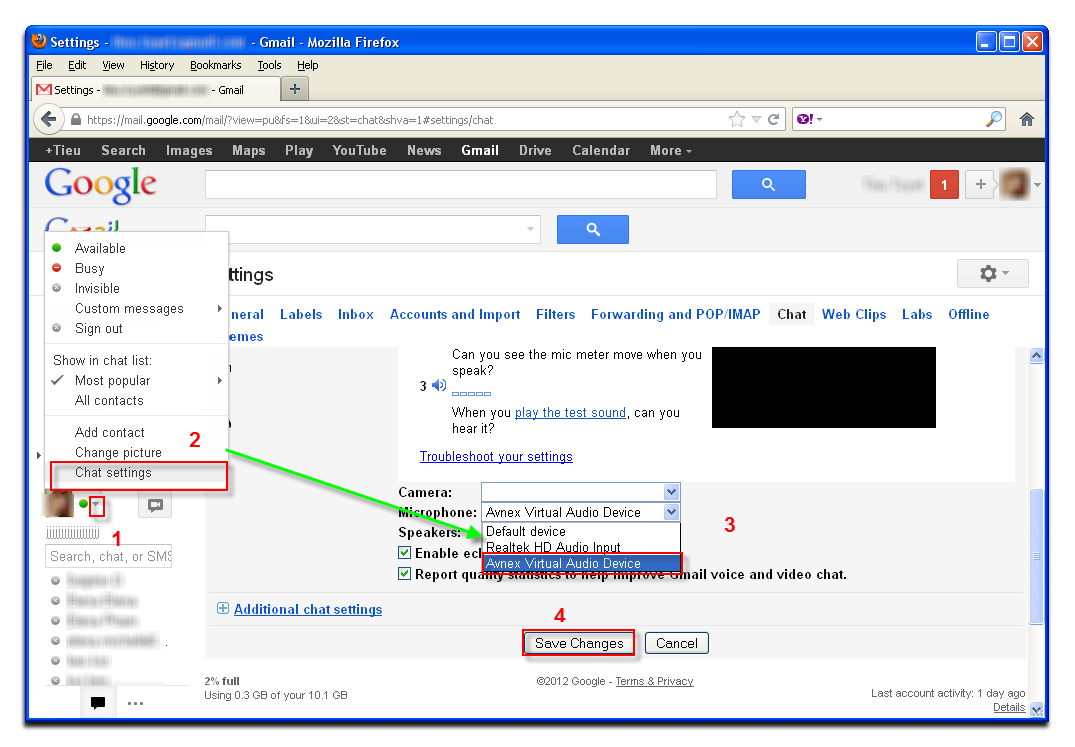Click the Google search input box
This screenshot has height=747, width=1075.
[x=461, y=184]
